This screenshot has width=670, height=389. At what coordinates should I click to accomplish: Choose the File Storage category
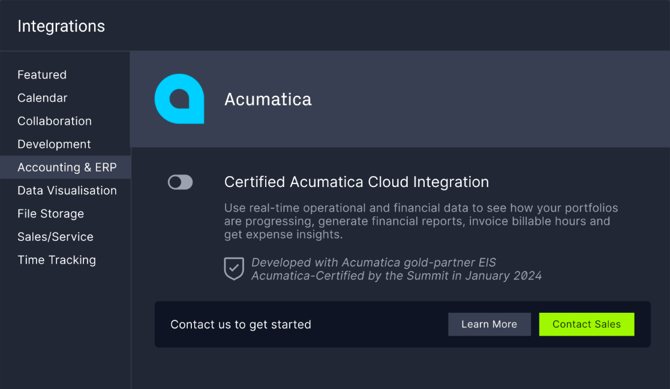50,213
